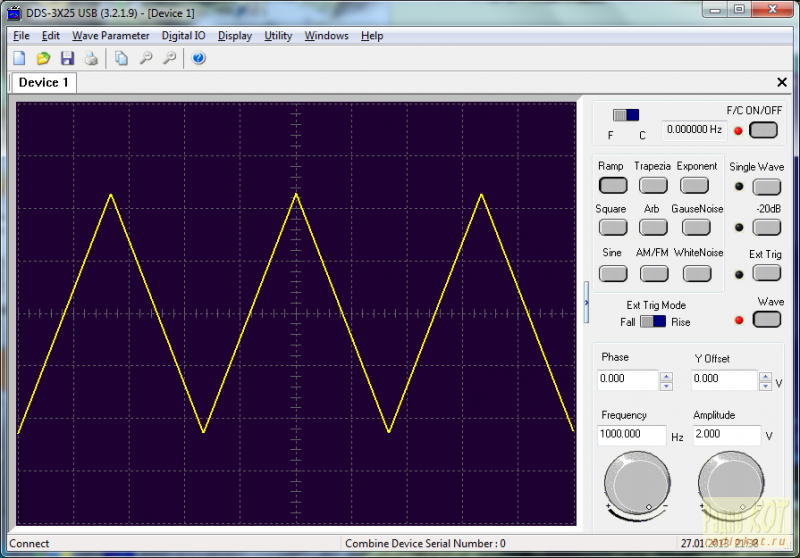
Task: Open the Wave Parameter menu
Action: [x=110, y=36]
